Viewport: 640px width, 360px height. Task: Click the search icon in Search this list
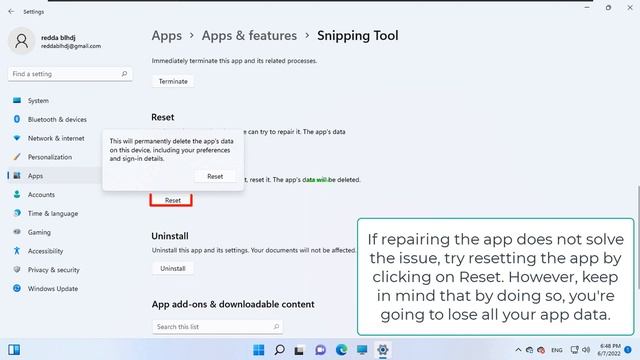tap(276, 327)
